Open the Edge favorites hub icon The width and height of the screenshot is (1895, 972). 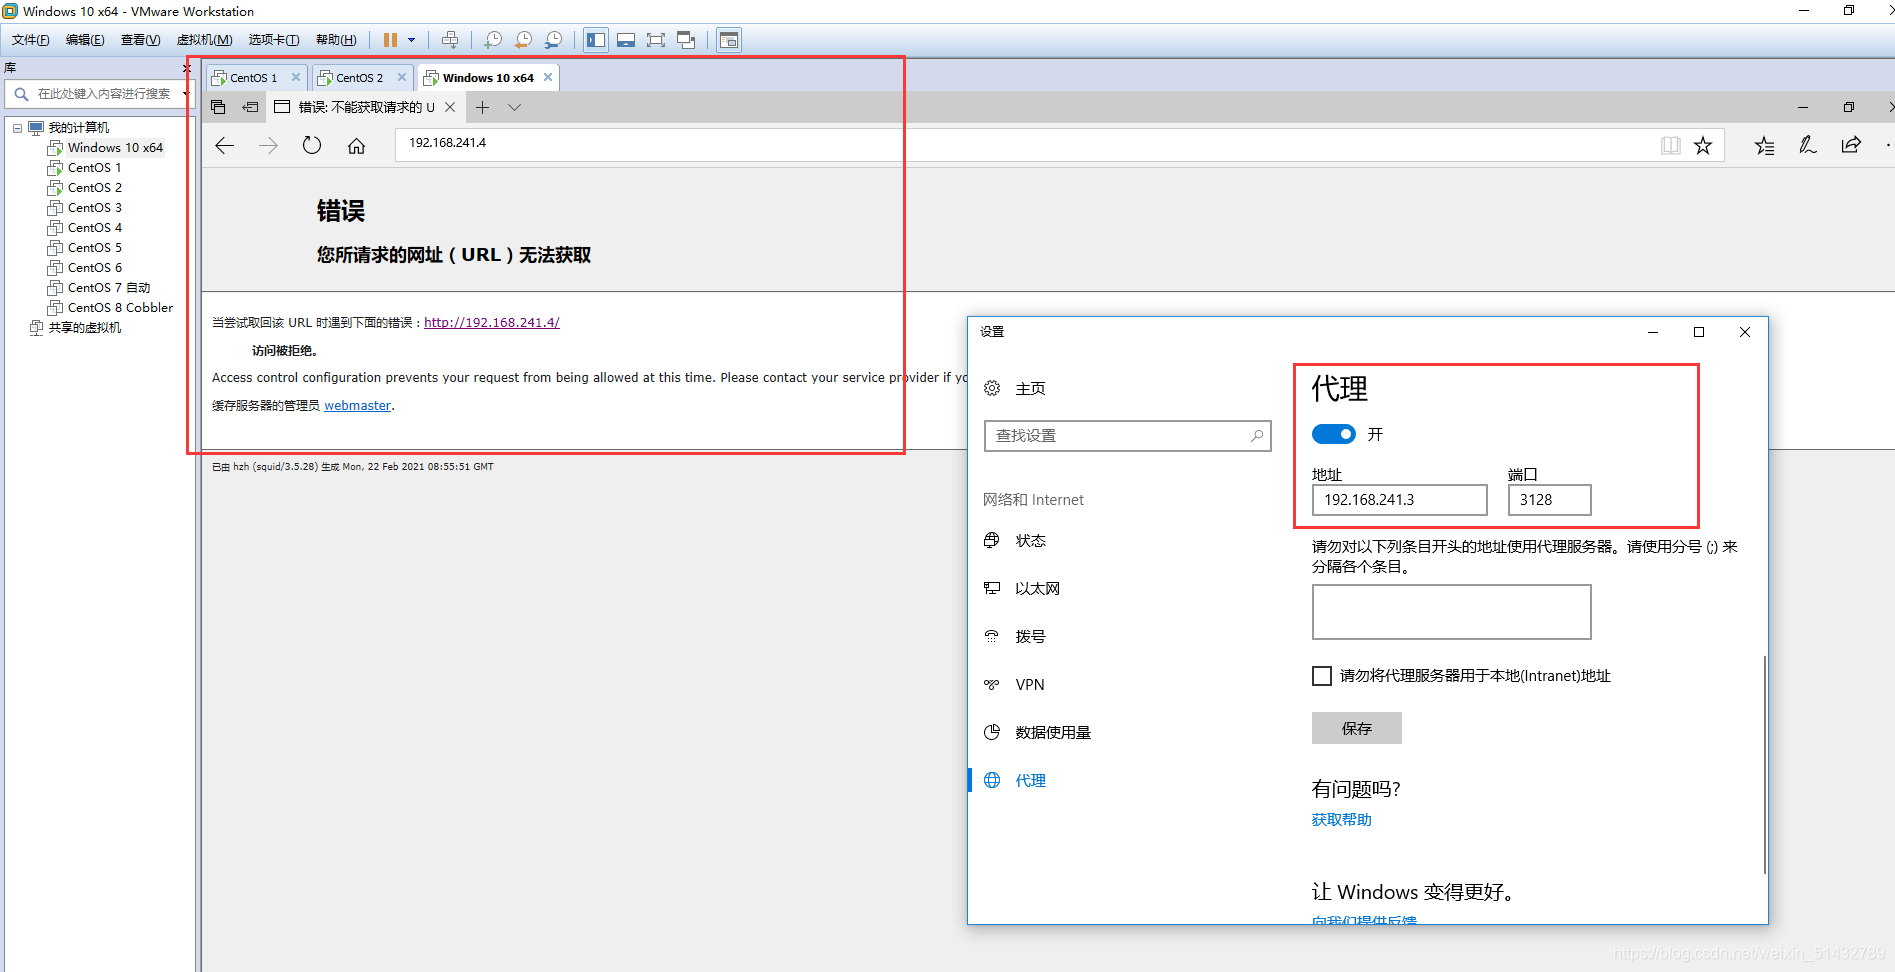point(1765,146)
